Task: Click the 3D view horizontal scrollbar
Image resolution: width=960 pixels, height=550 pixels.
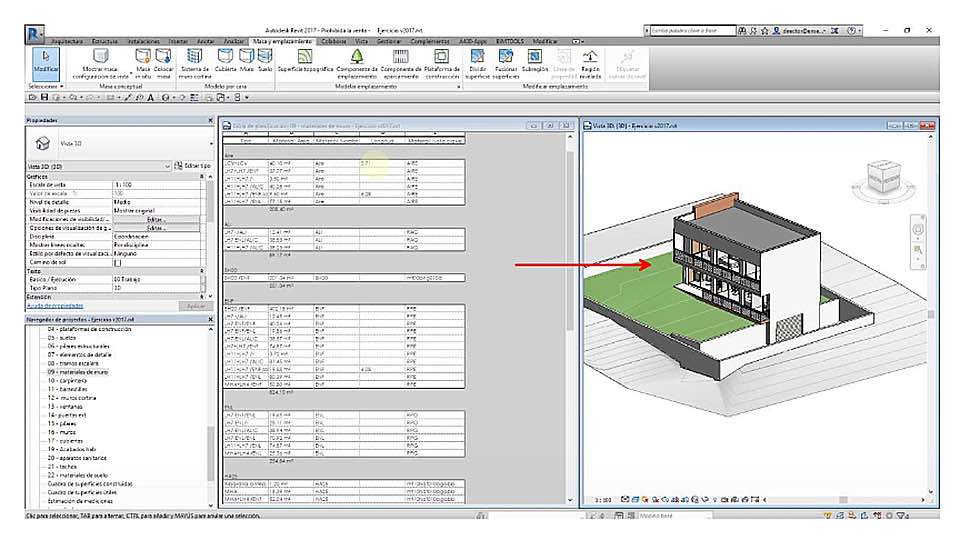Action: [842, 500]
